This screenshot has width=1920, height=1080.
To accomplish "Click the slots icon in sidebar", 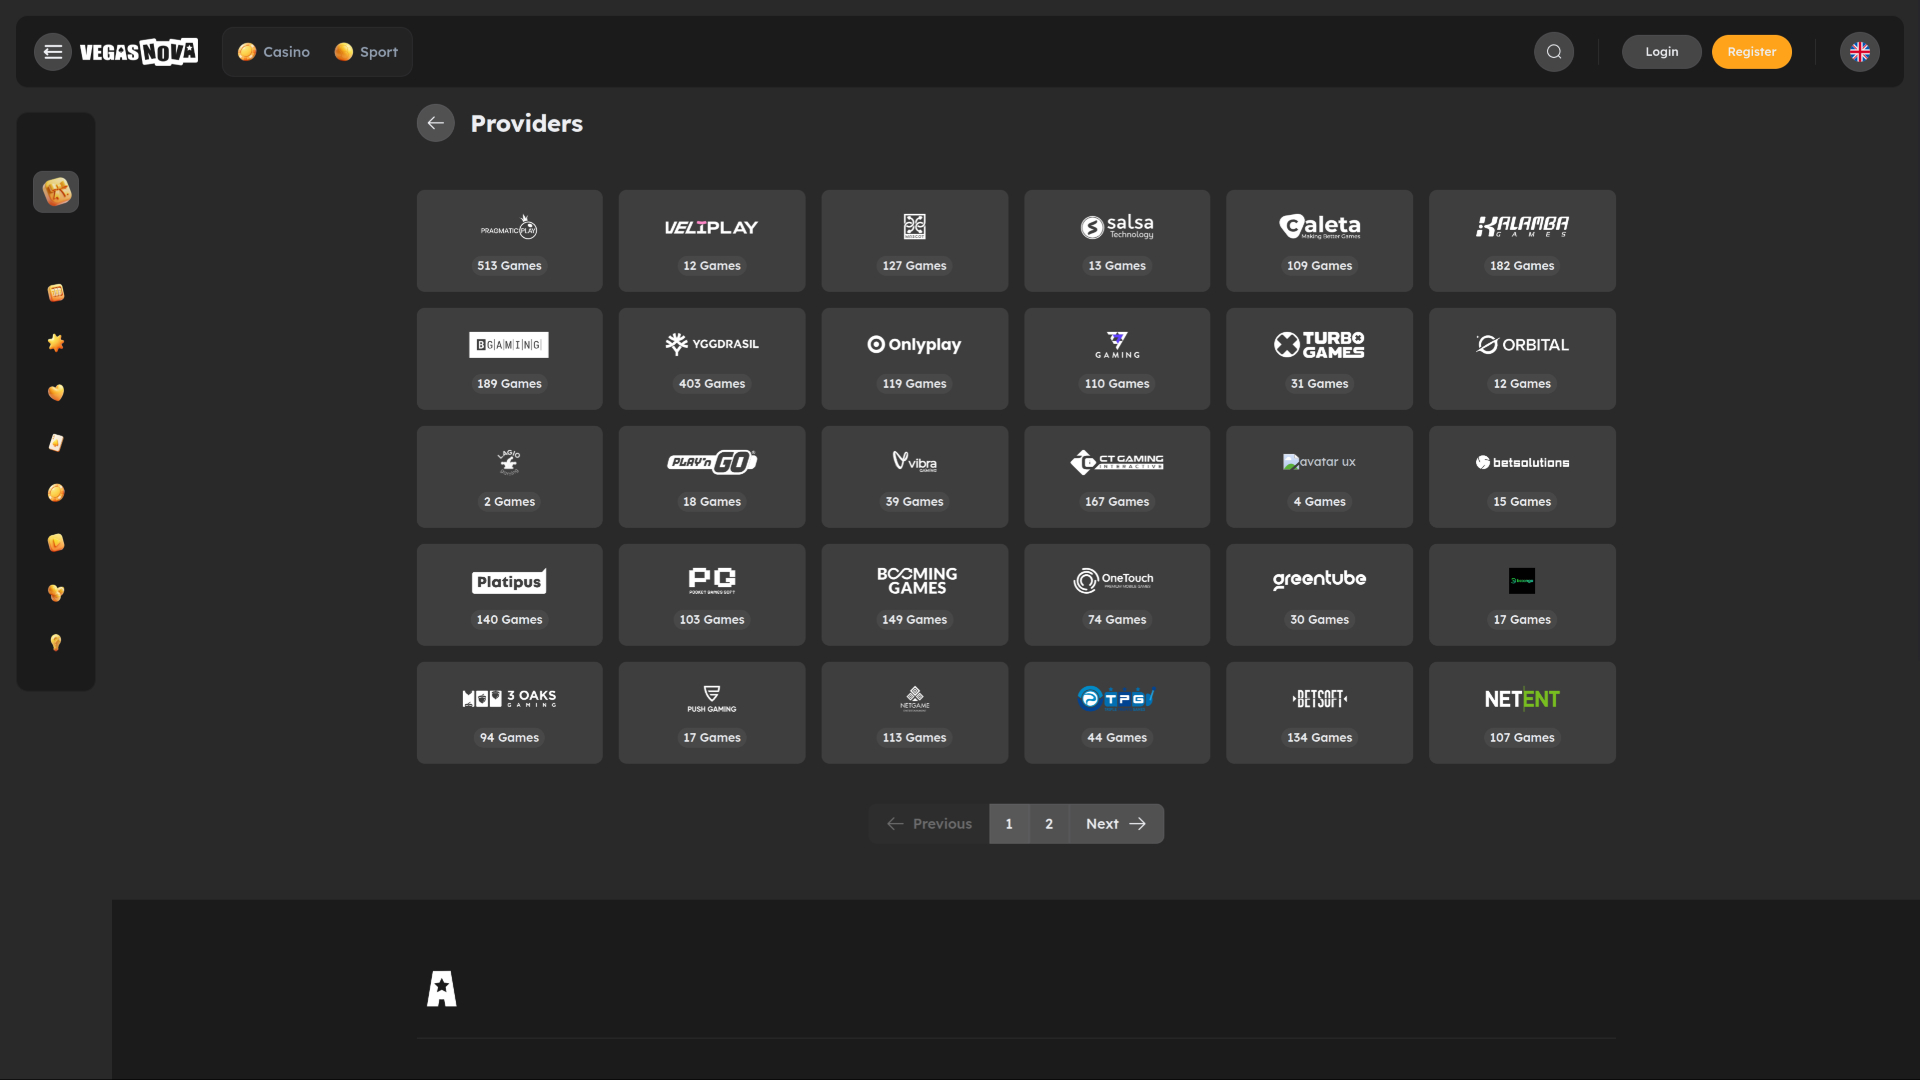I will [x=56, y=293].
